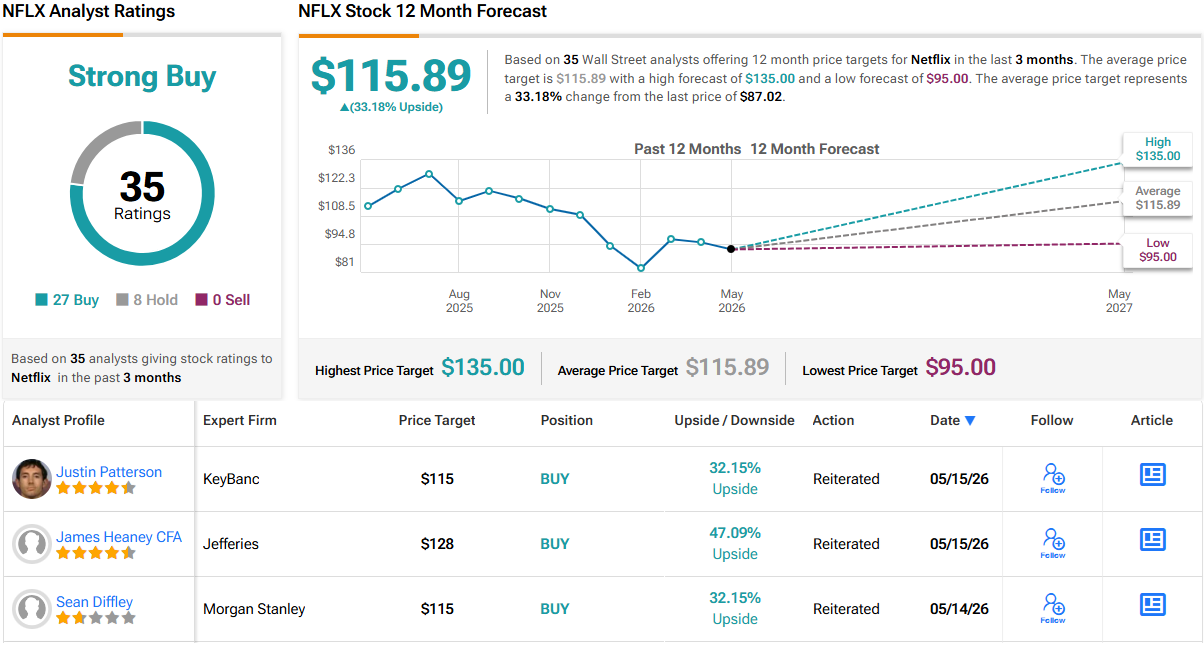Open article for Jefferies rating

(x=1153, y=540)
